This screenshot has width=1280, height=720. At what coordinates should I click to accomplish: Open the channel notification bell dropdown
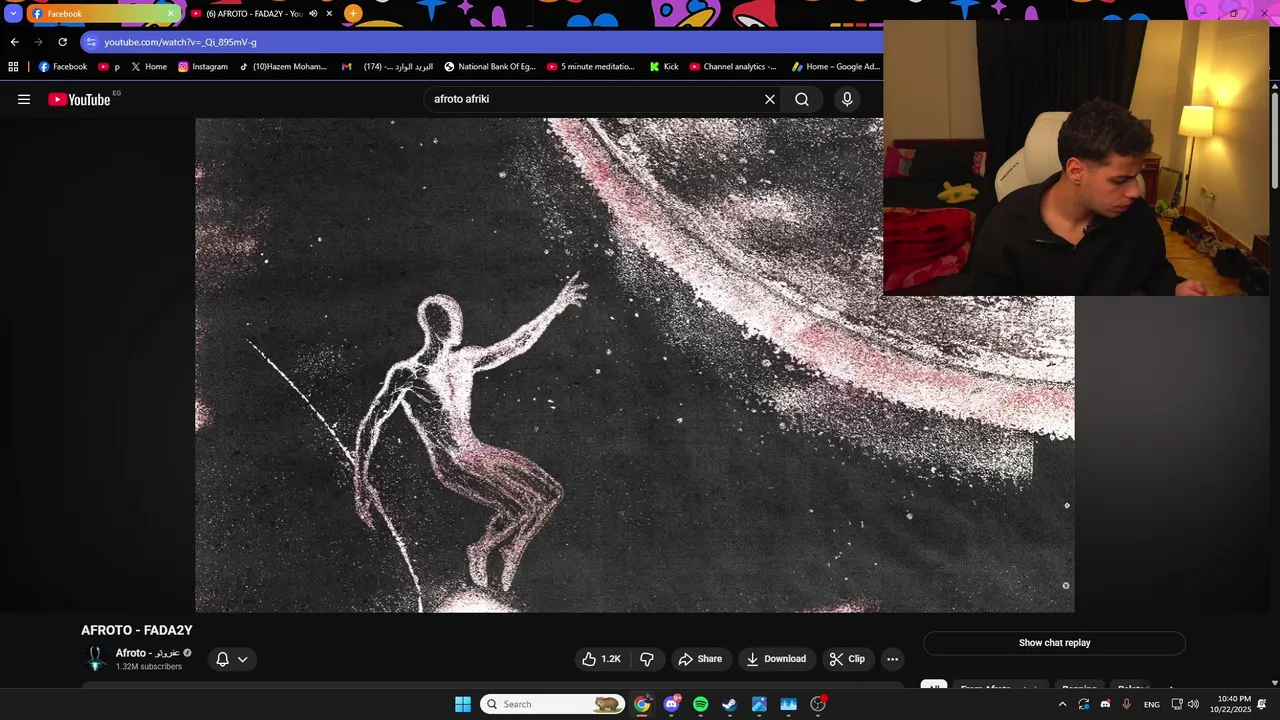coord(232,659)
